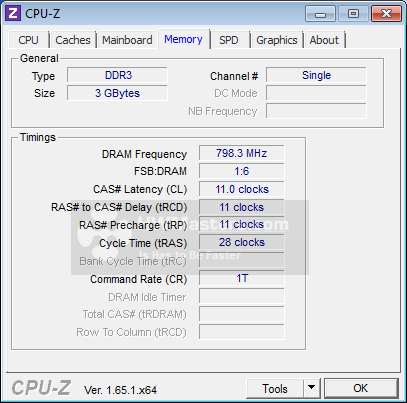Click the CPU-Z logo at bottom left

pyautogui.click(x=41, y=388)
